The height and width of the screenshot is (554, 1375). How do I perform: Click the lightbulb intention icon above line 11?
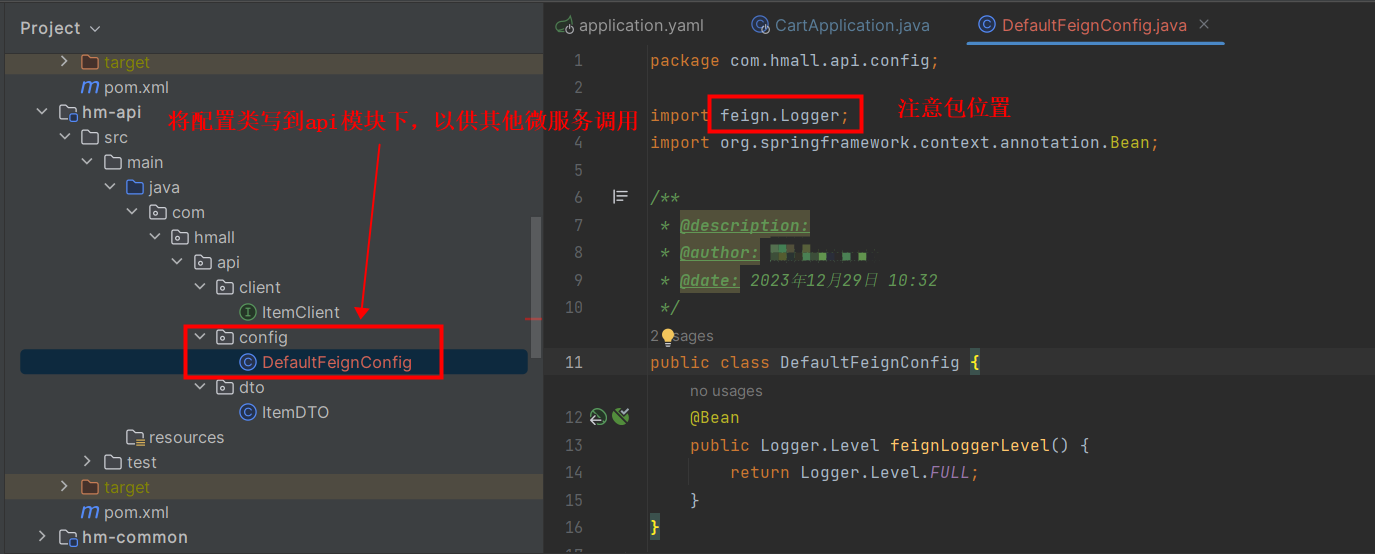coord(668,337)
